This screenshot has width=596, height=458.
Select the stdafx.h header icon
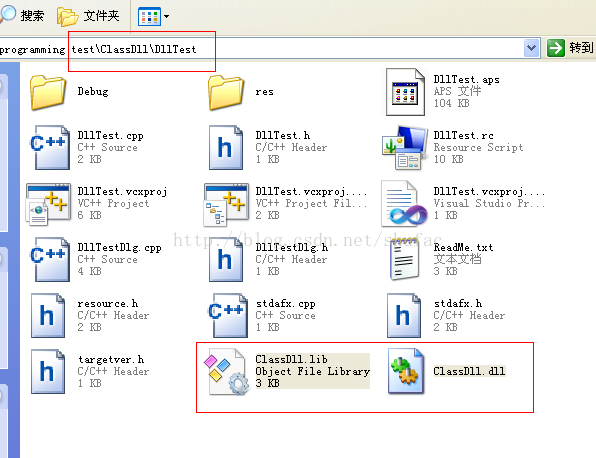pyautogui.click(x=404, y=315)
